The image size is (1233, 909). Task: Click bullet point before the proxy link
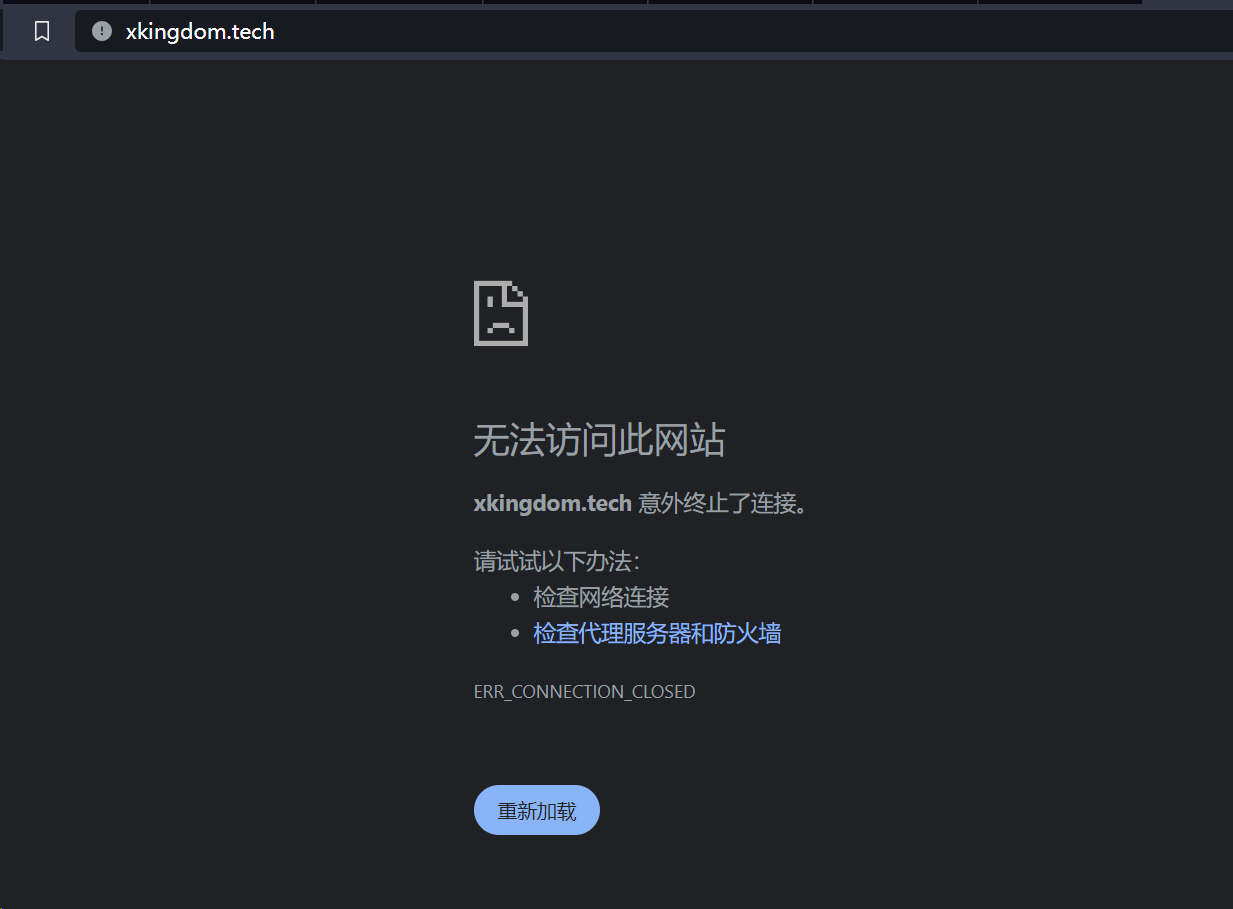pos(515,634)
